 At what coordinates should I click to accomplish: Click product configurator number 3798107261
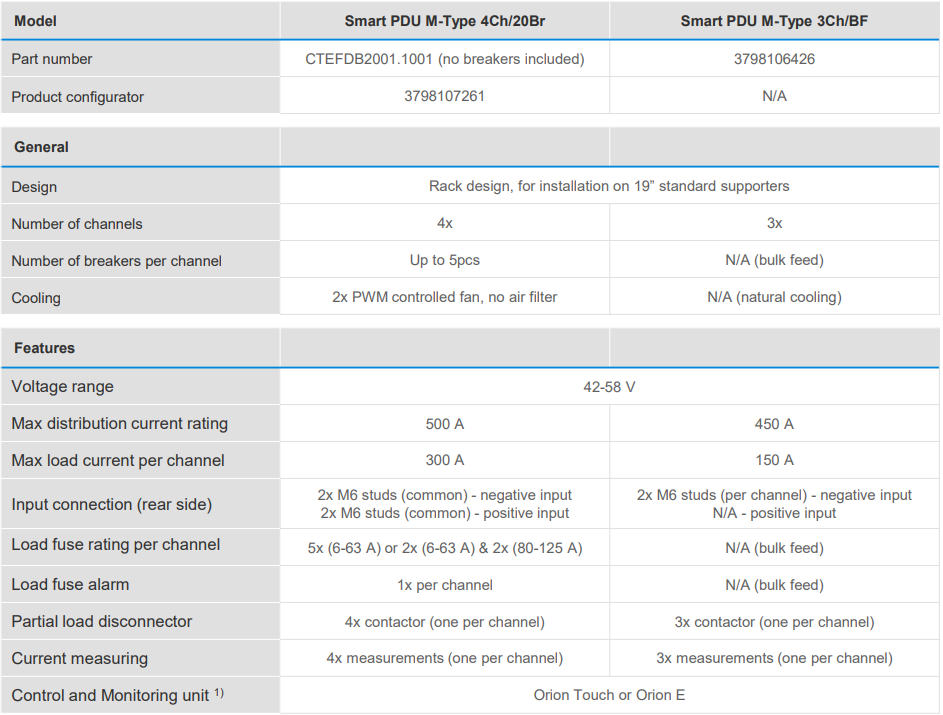(444, 96)
